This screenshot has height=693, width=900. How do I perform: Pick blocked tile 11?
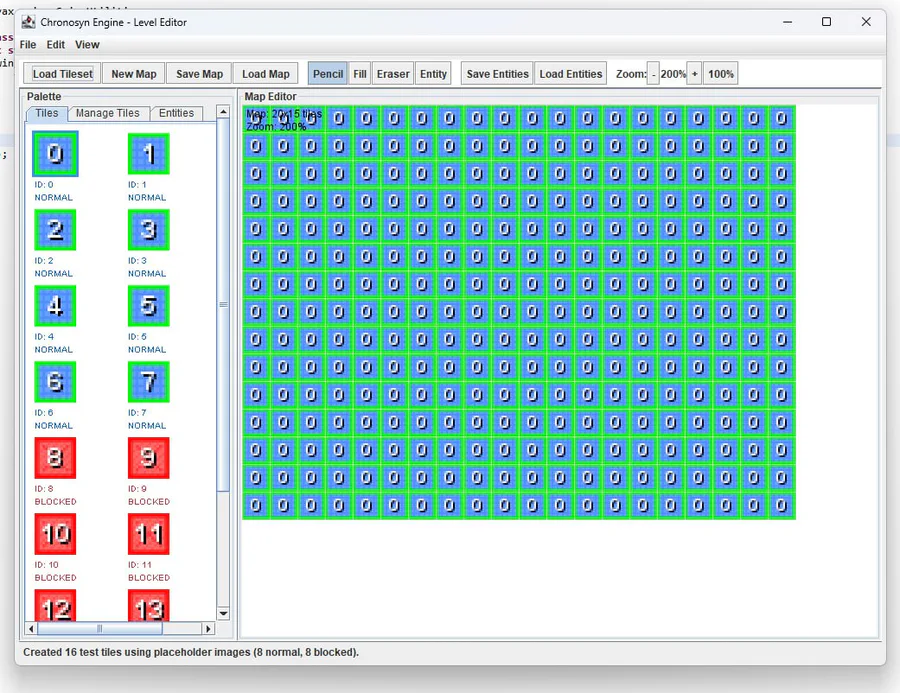149,534
